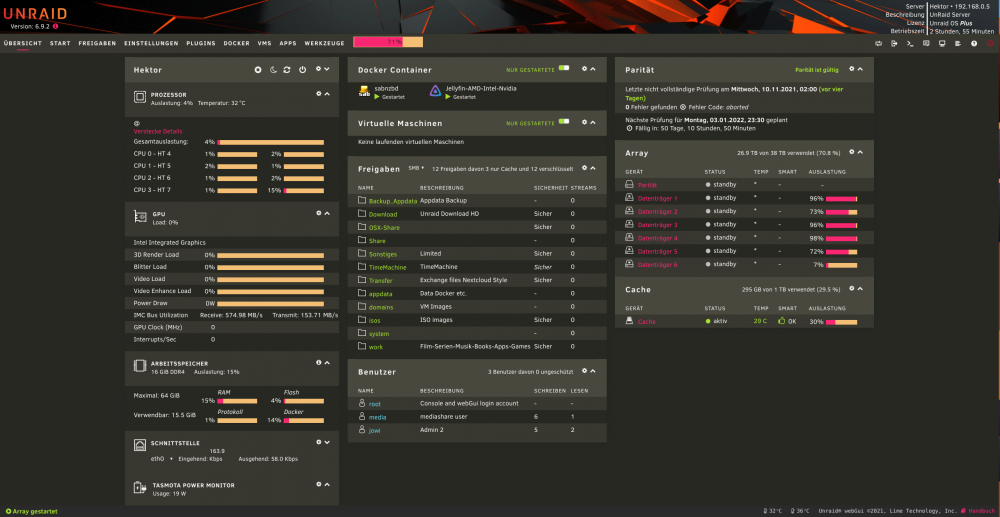Click the Verstecke Details link

point(158,131)
